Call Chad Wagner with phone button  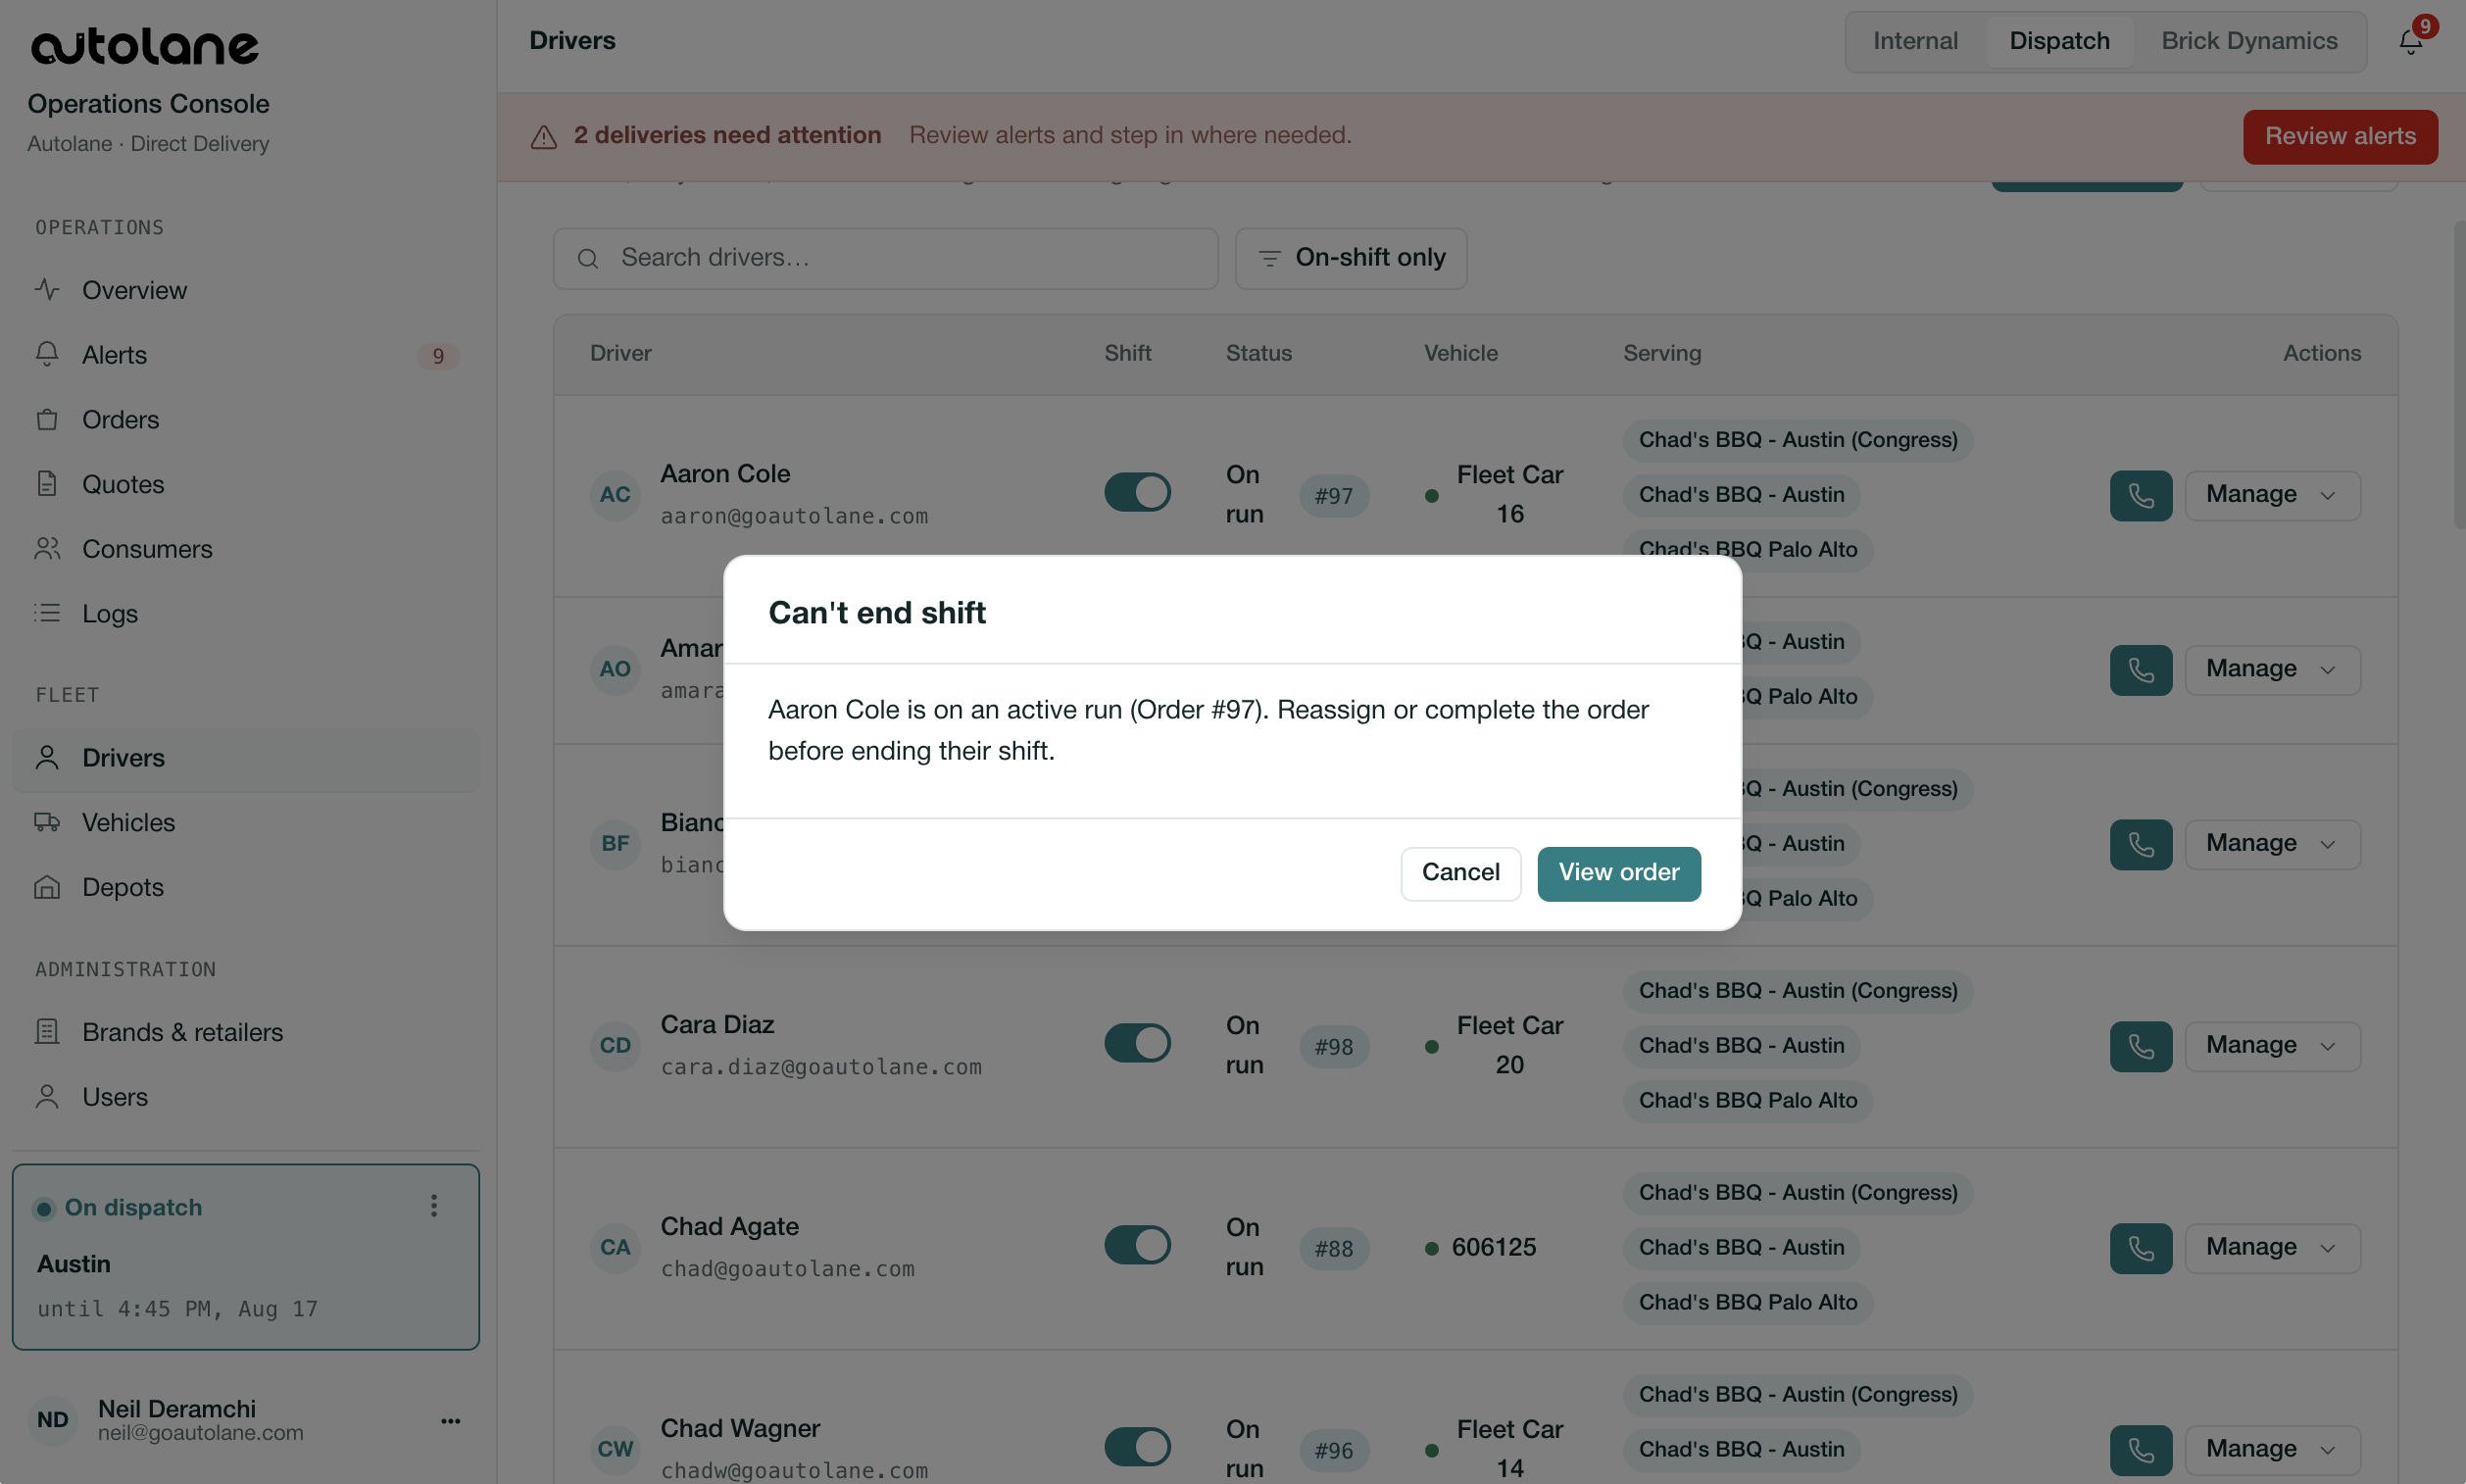(2140, 1450)
